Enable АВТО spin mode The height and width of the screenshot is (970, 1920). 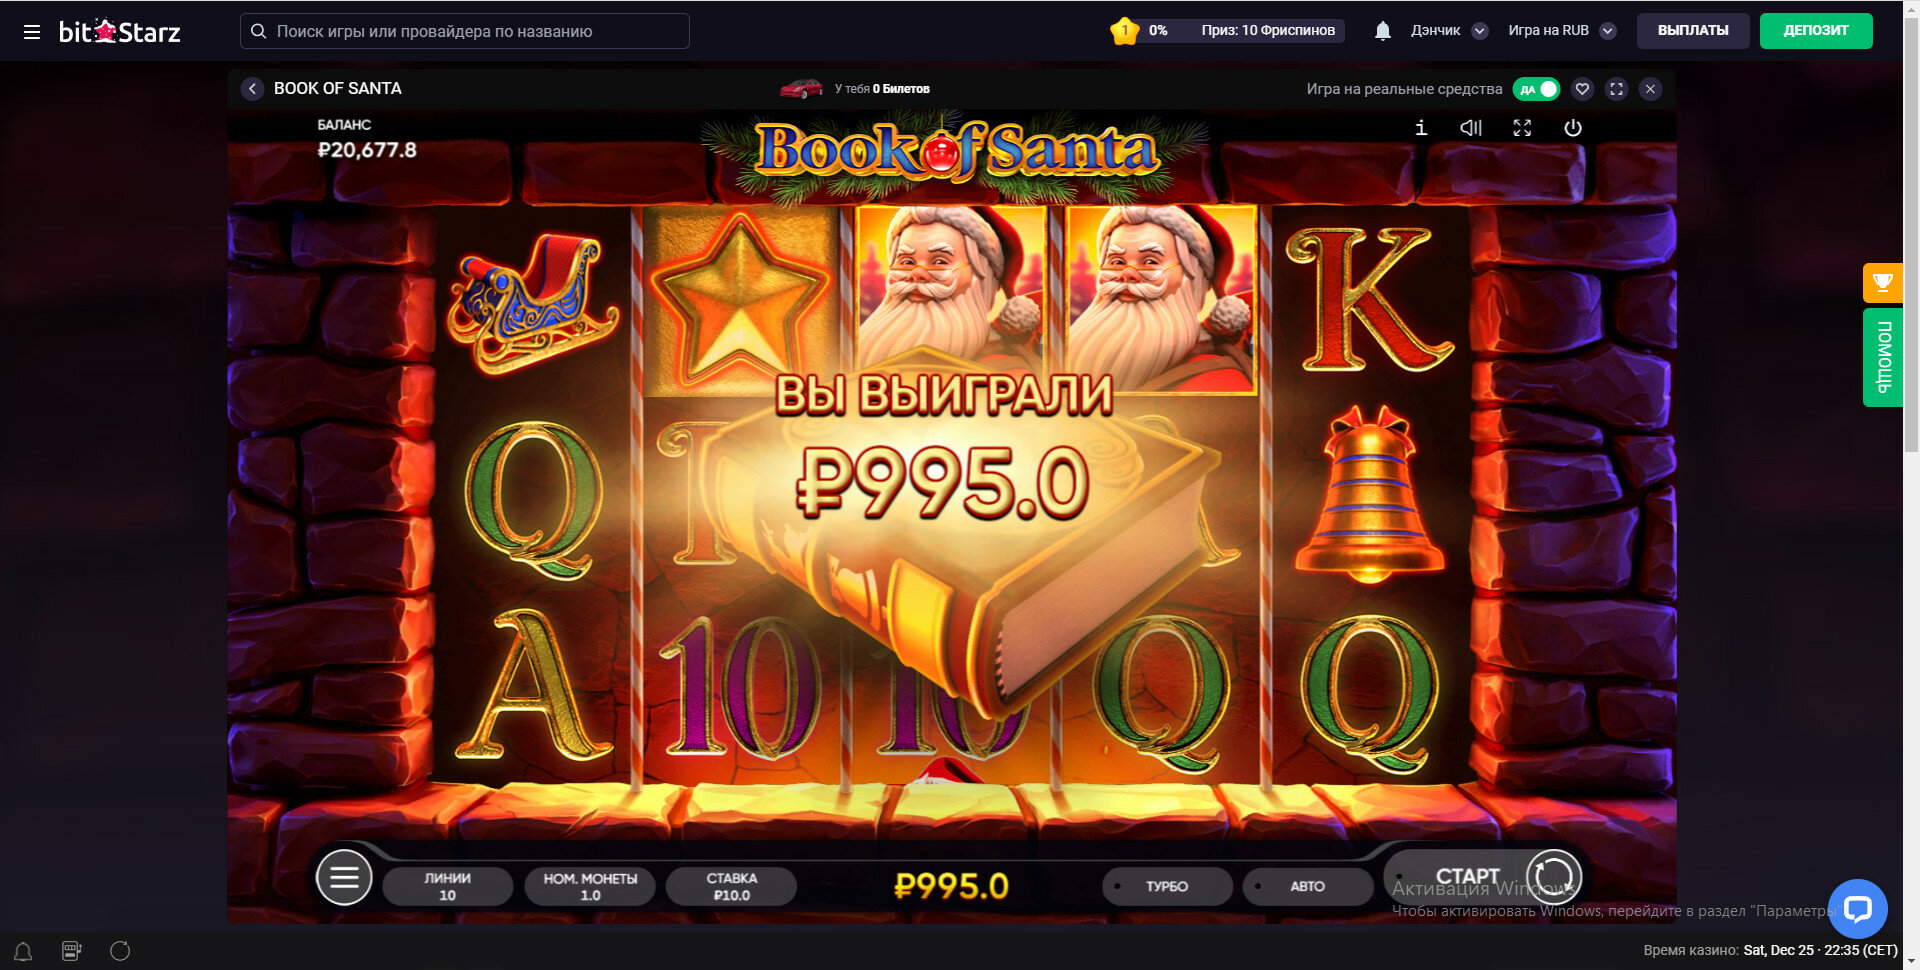pyautogui.click(x=1307, y=886)
